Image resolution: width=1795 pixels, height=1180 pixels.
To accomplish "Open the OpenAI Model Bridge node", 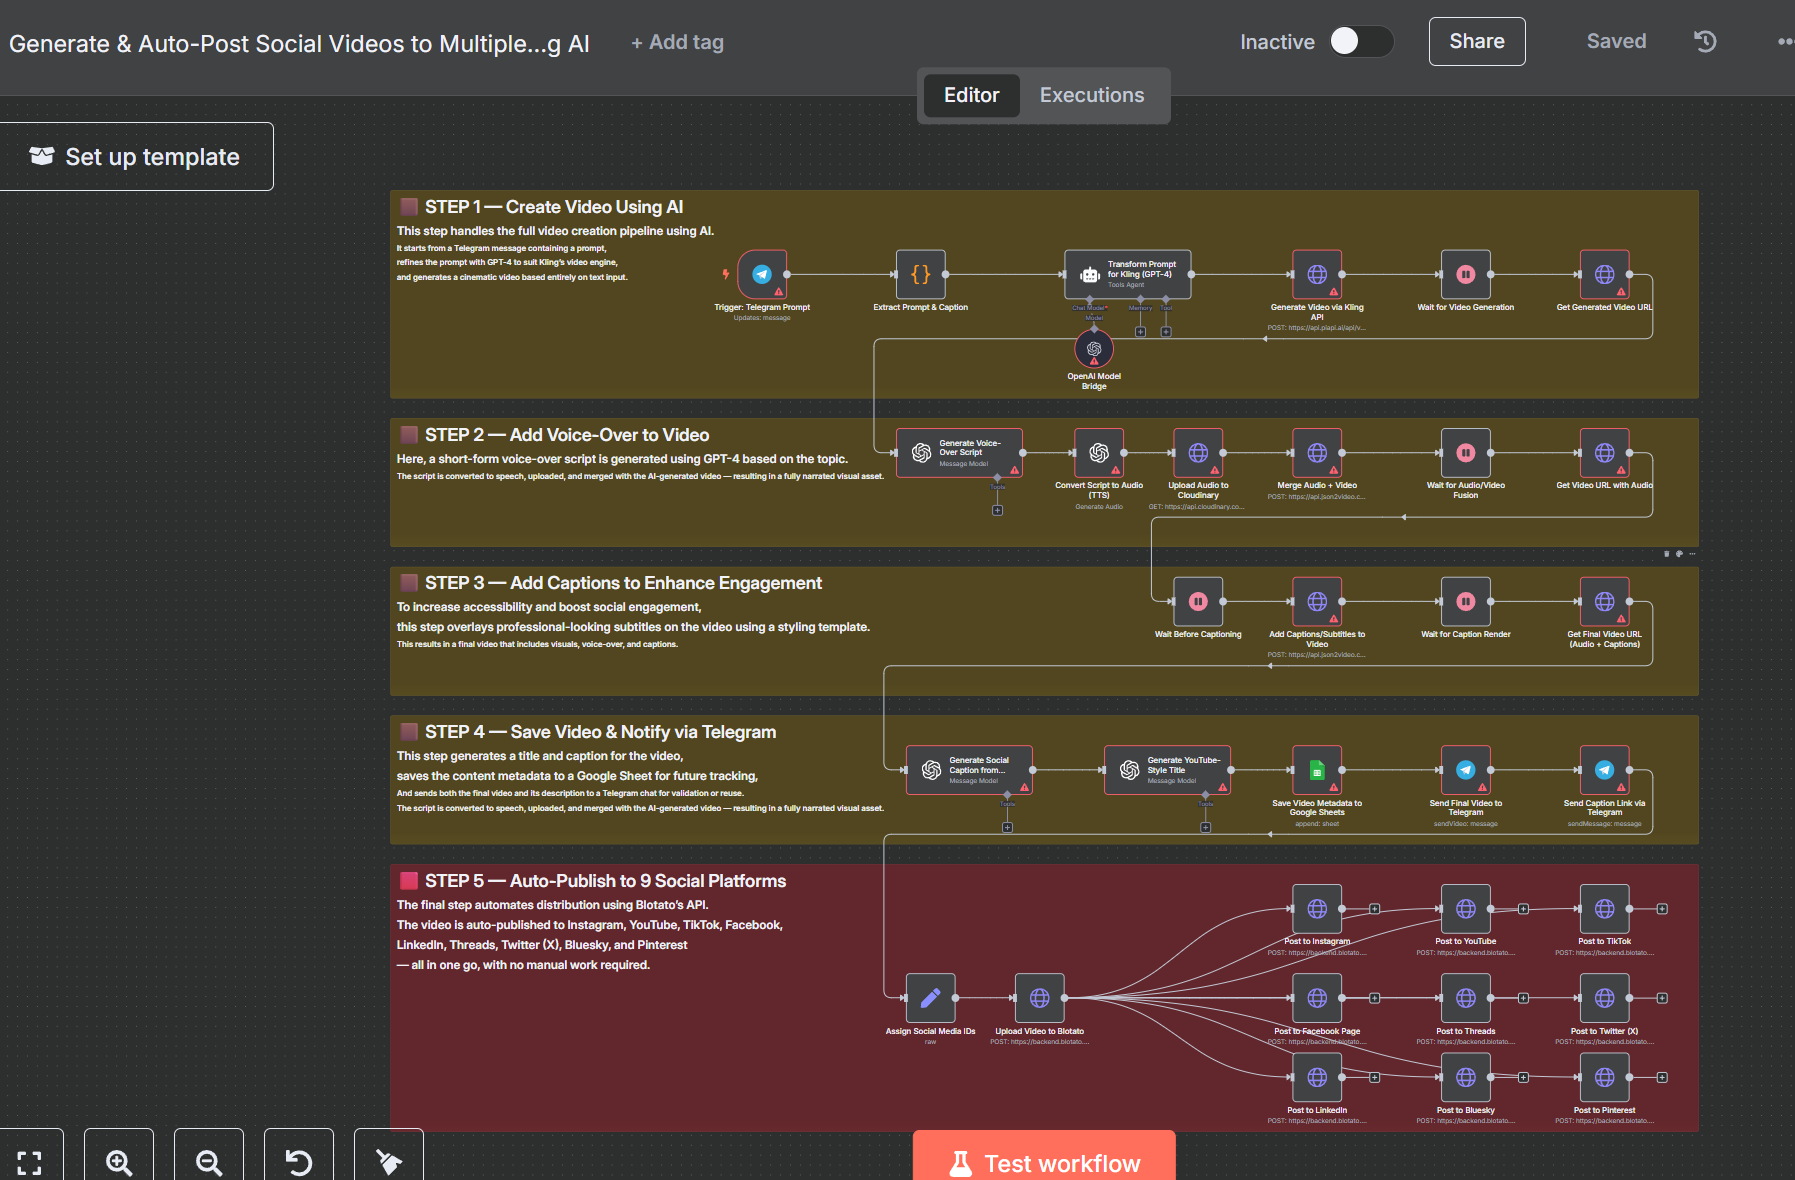I will tap(1094, 349).
